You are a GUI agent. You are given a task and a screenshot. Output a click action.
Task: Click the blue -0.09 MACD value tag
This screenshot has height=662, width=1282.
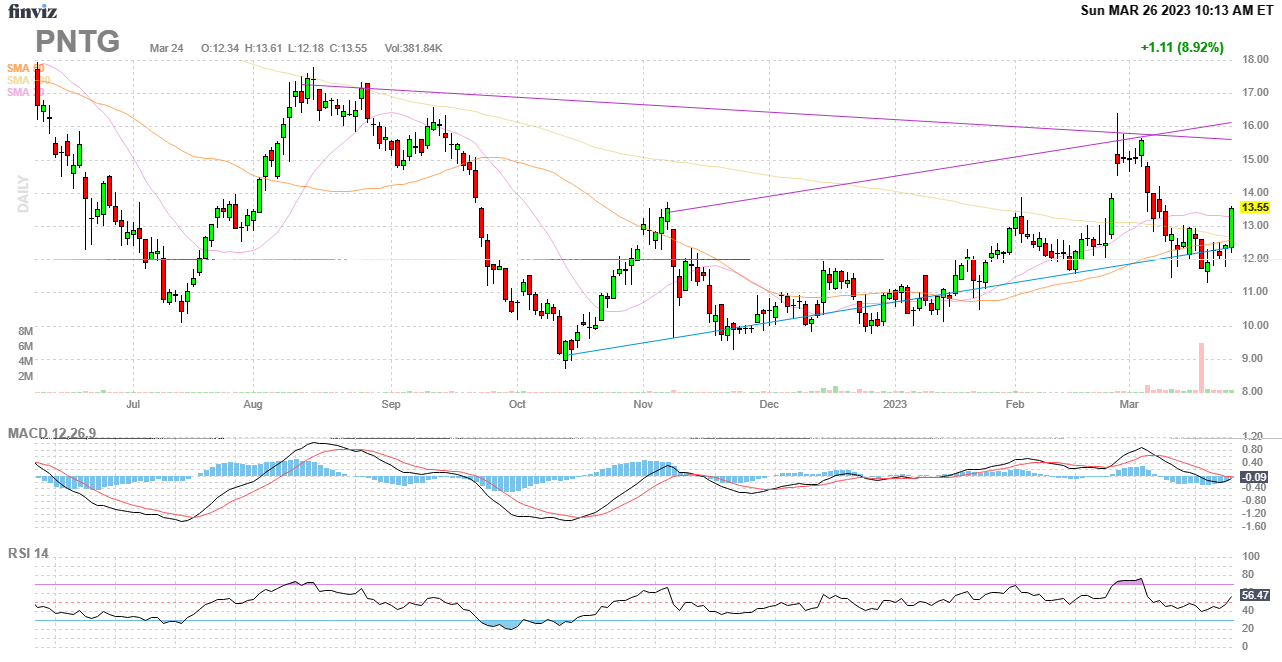click(1253, 477)
